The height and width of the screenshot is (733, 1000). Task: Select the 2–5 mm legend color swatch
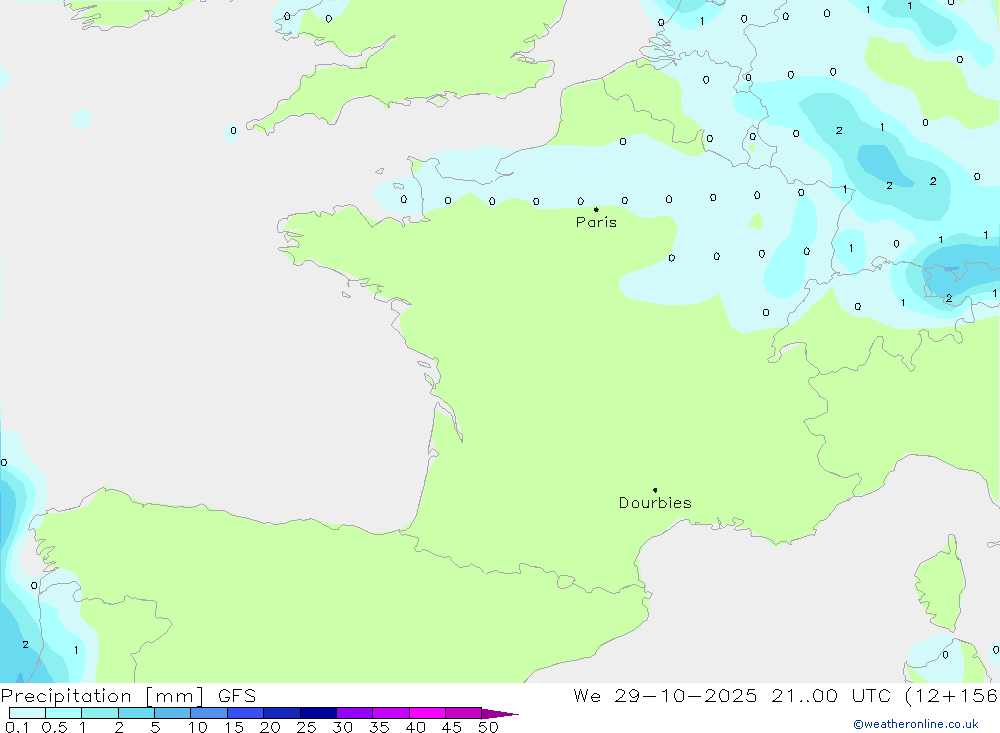coord(136,713)
